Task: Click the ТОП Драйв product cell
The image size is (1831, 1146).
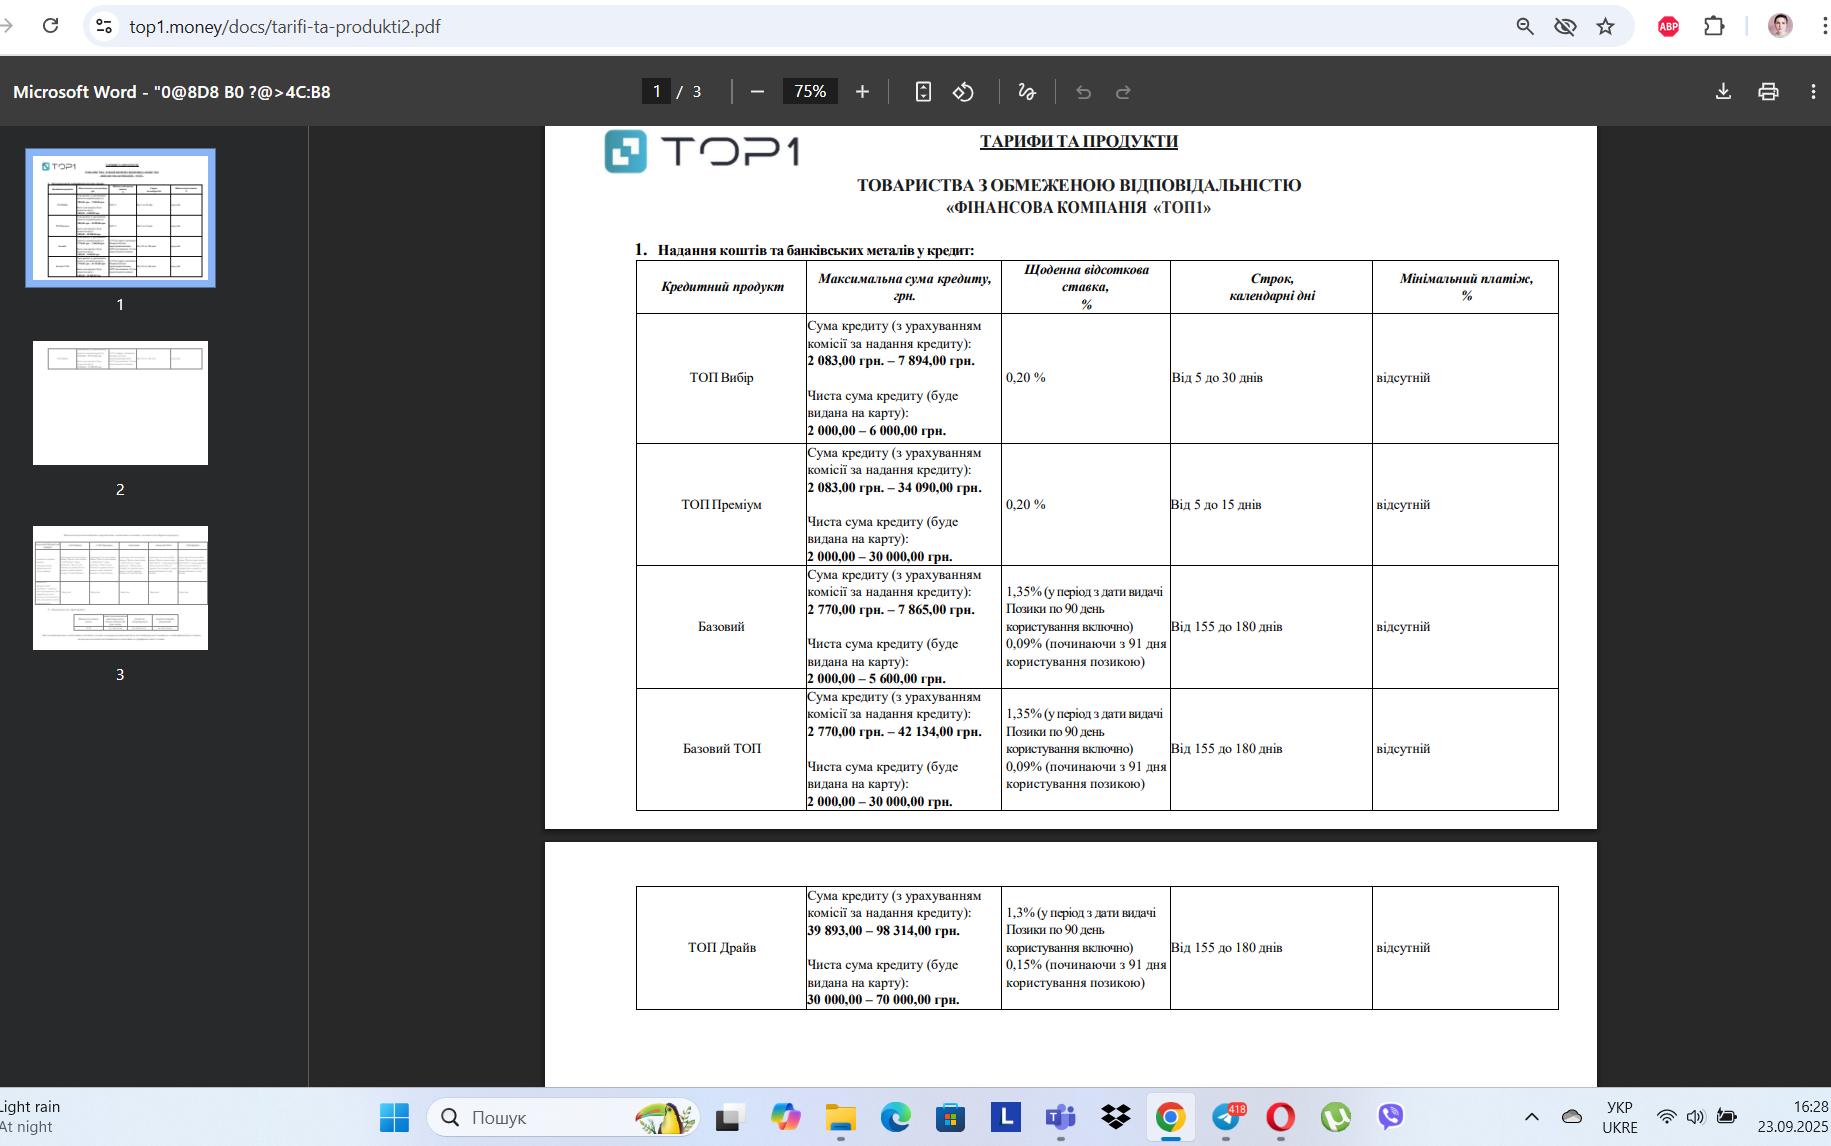Action: (721, 947)
